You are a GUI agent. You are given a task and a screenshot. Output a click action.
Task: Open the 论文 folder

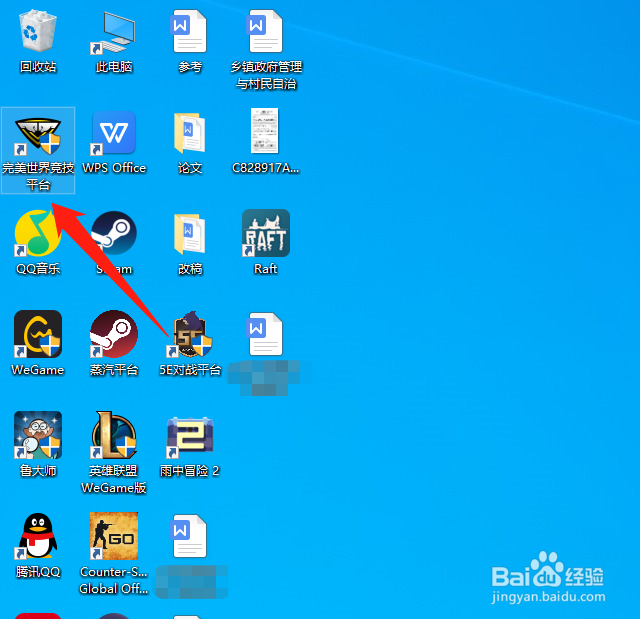click(189, 133)
